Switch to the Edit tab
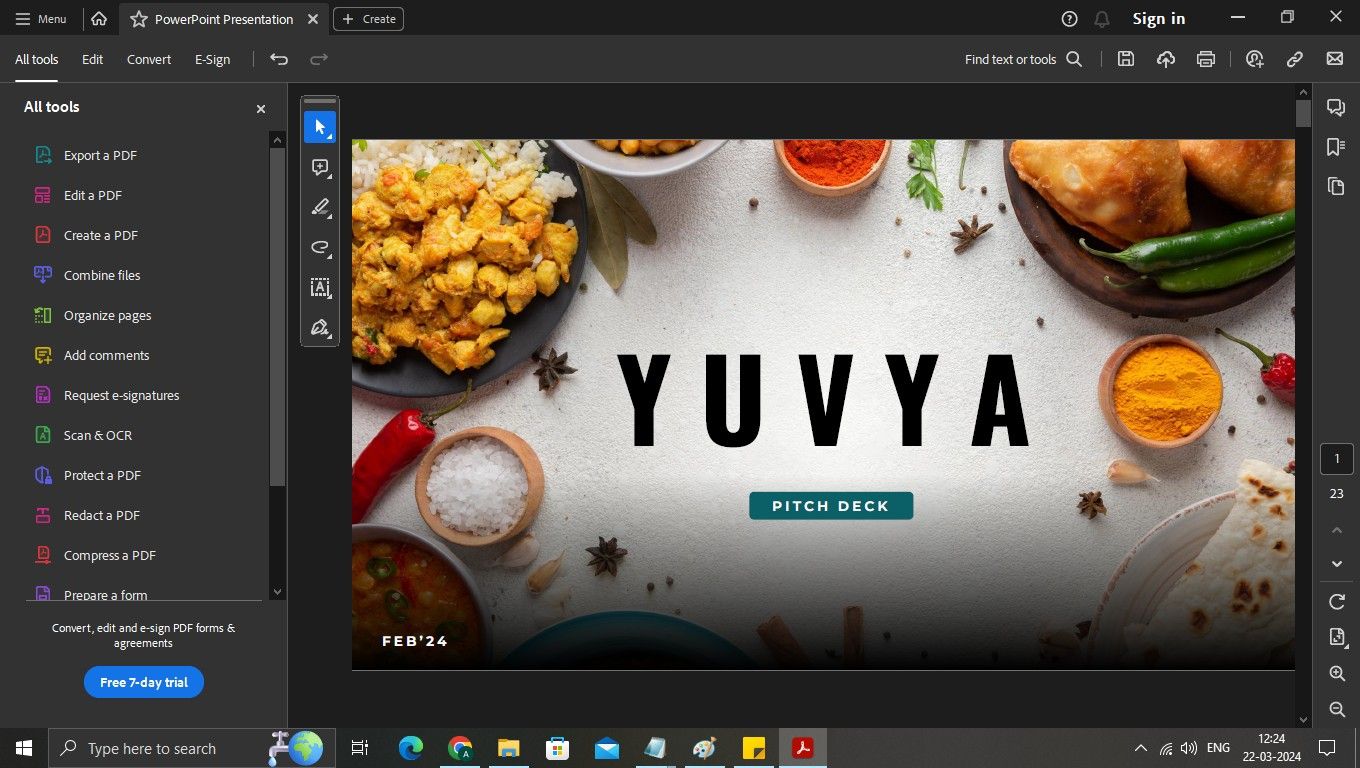This screenshot has height=768, width=1360. coord(92,59)
